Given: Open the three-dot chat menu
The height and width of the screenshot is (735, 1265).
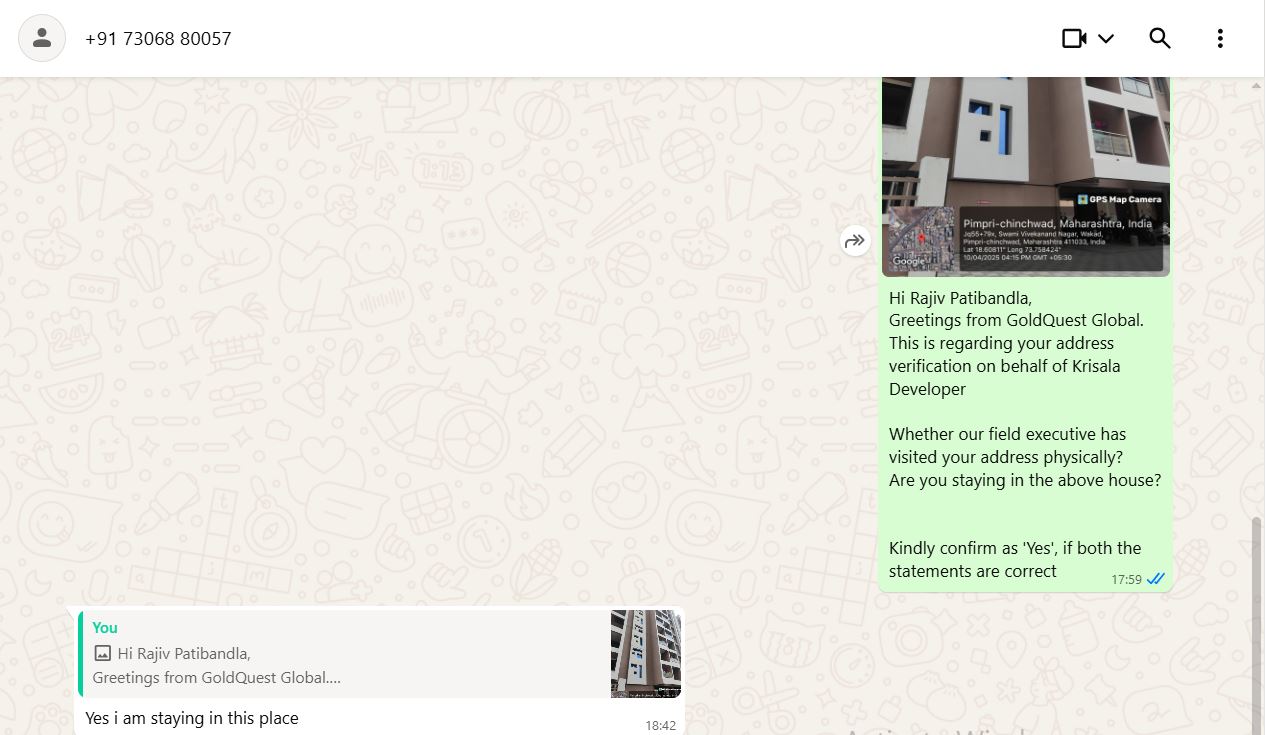Looking at the screenshot, I should point(1220,38).
